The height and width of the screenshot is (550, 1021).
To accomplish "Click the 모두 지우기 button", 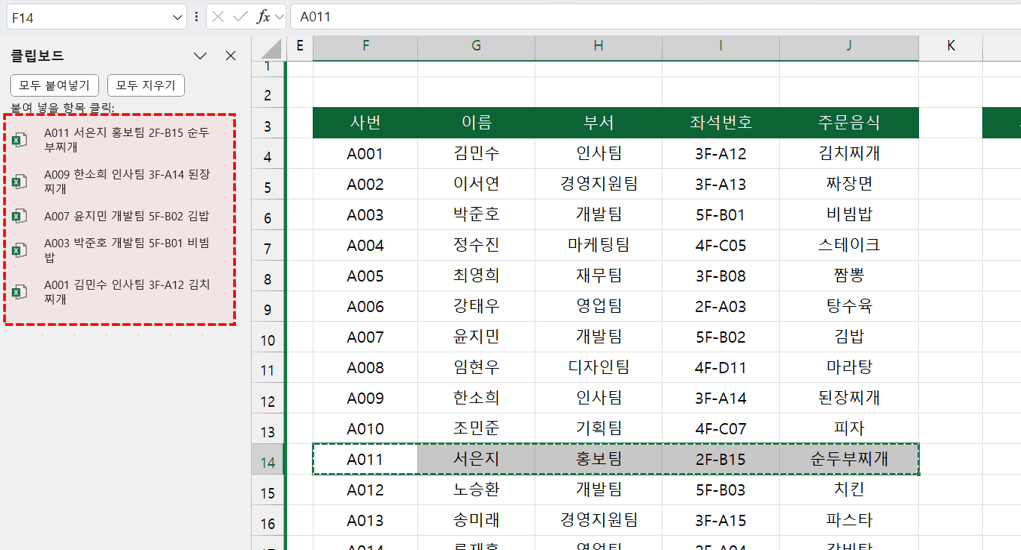I will tap(146, 86).
